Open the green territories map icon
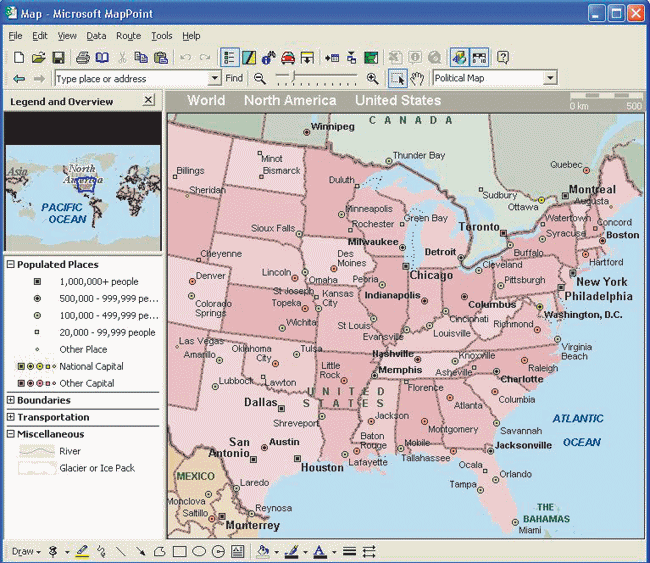The image size is (650, 563). (x=371, y=58)
